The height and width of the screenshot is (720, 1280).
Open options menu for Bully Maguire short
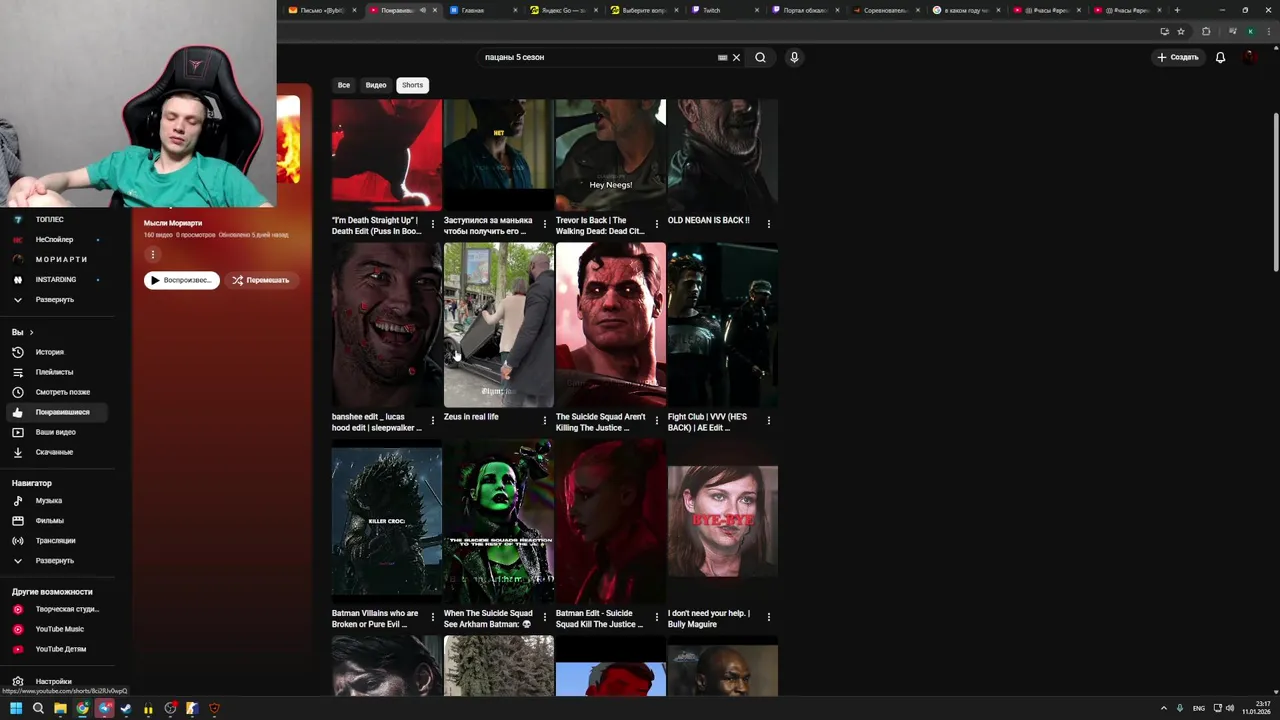point(769,617)
